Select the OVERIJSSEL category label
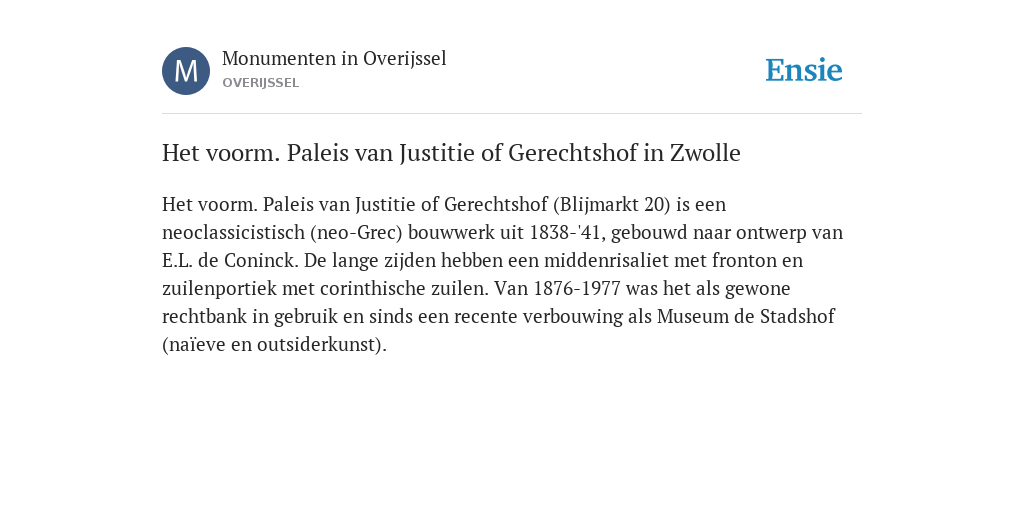Screen dimensions: 1024x512 click(x=261, y=83)
